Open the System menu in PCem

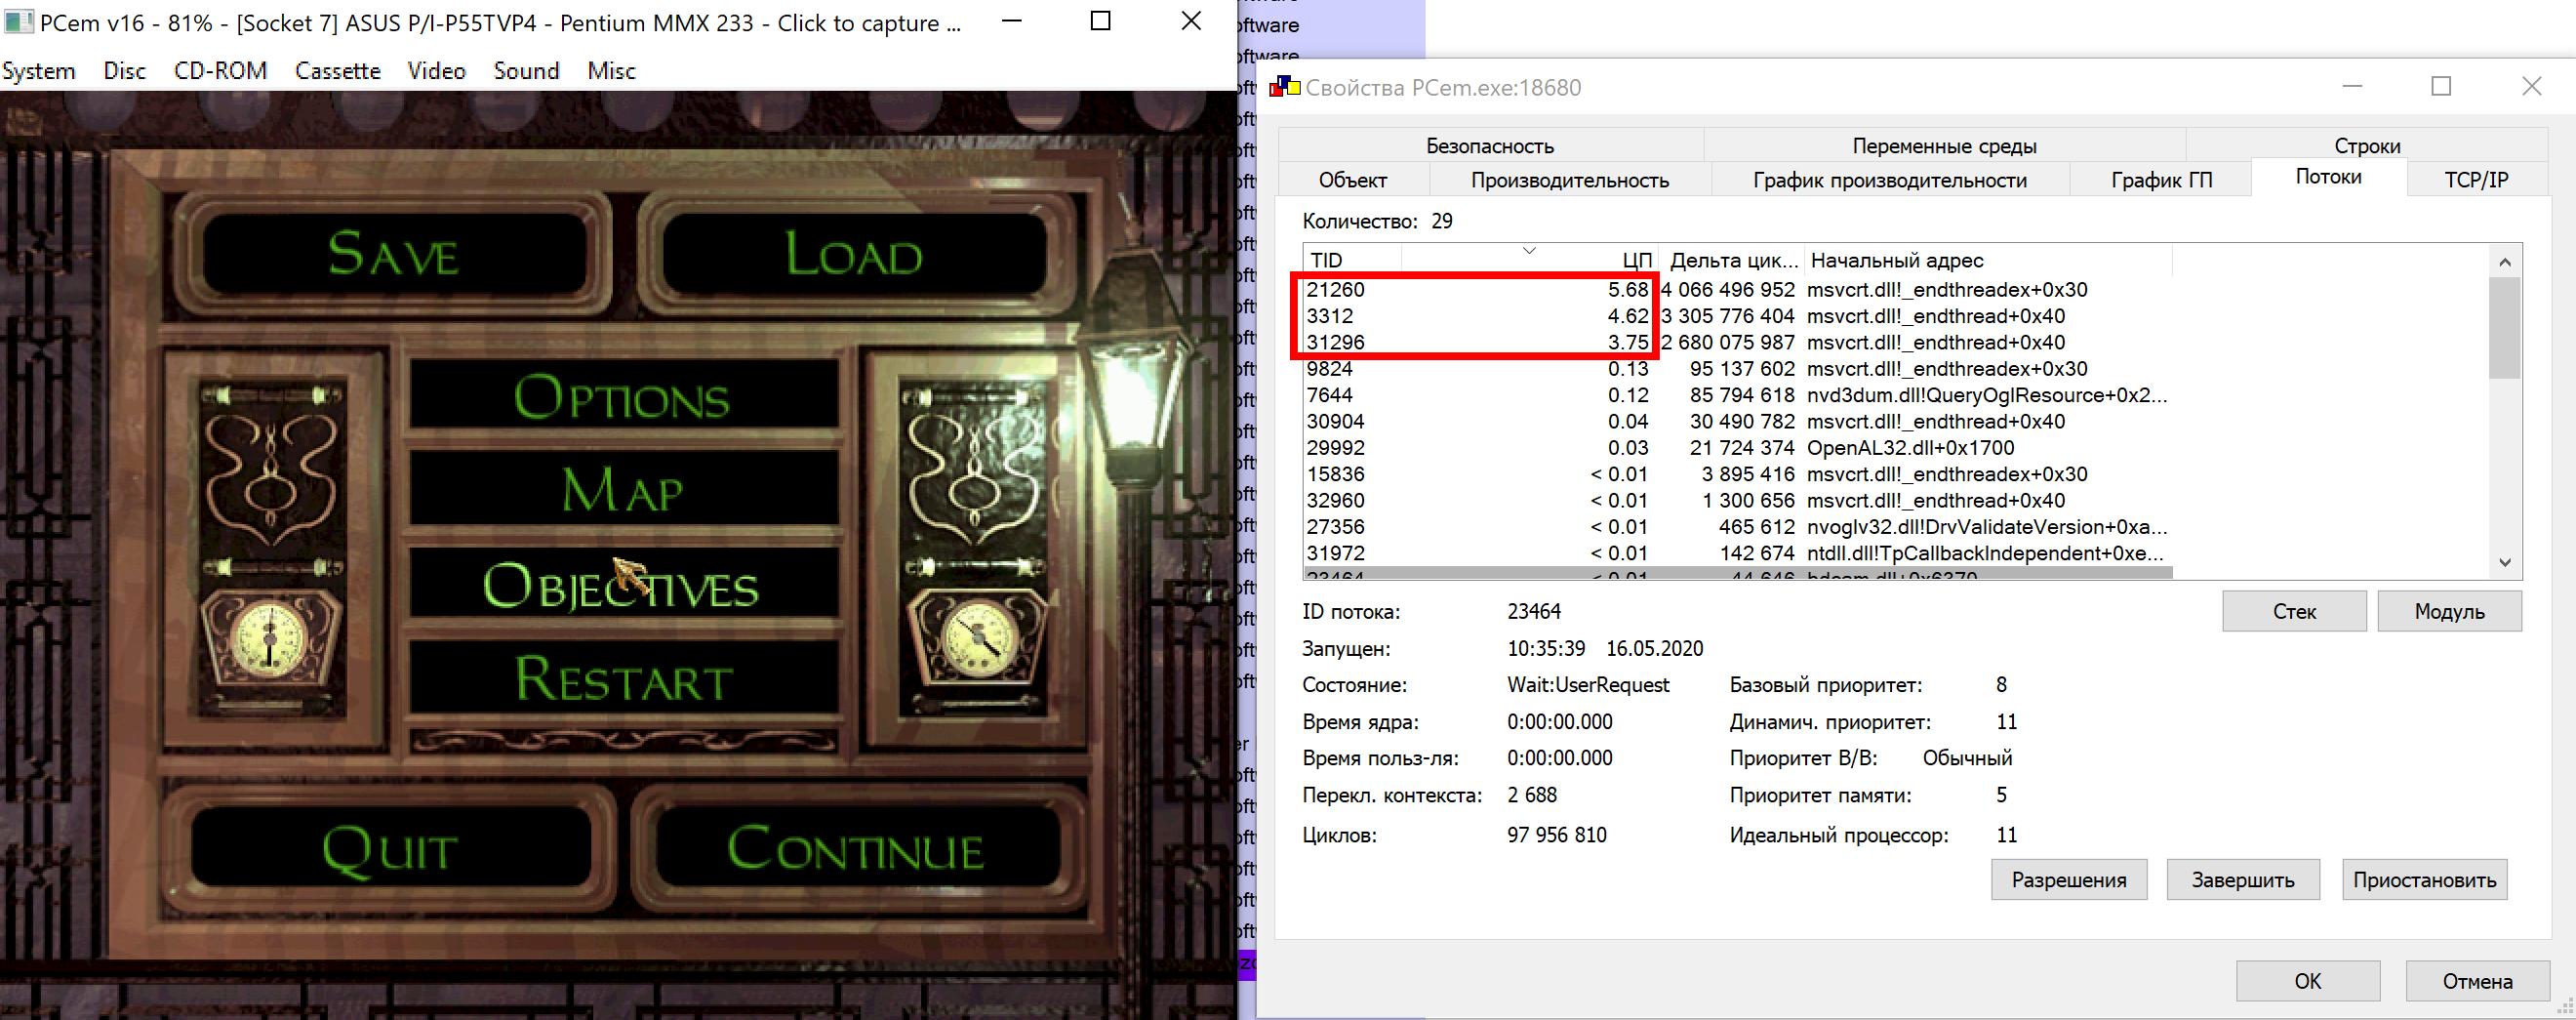[x=39, y=70]
